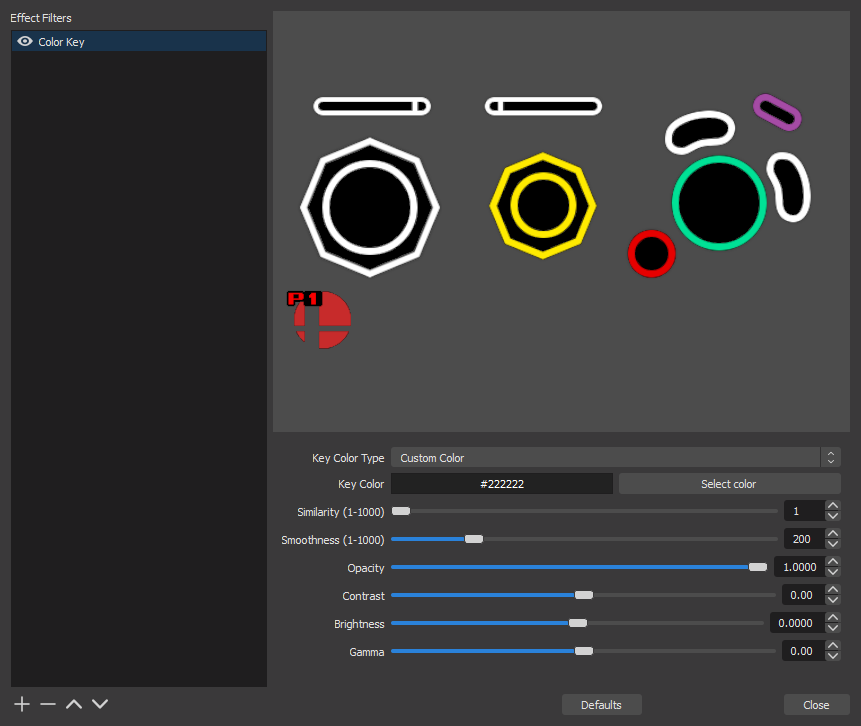Image resolution: width=861 pixels, height=726 pixels.
Task: Decrease Smoothness with the down stepper arrow
Action: point(832,544)
